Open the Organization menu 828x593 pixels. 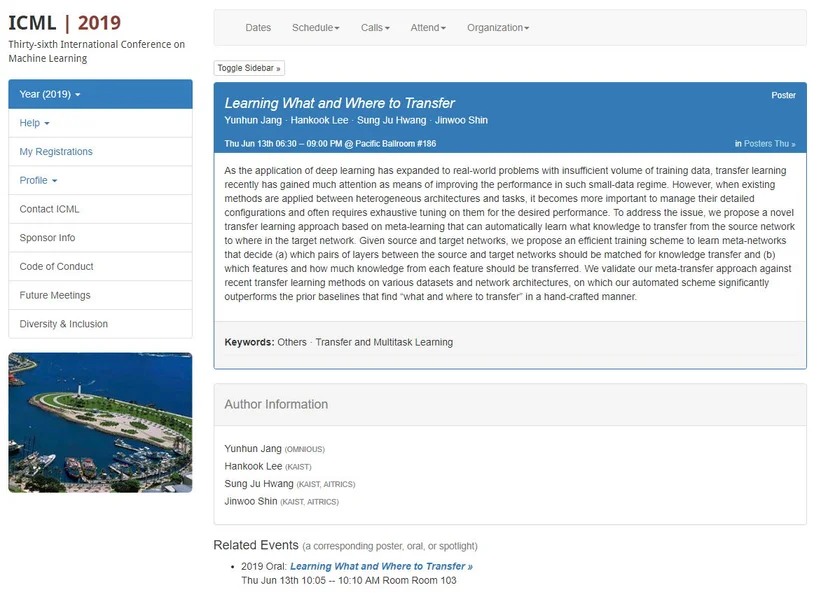click(x=497, y=27)
